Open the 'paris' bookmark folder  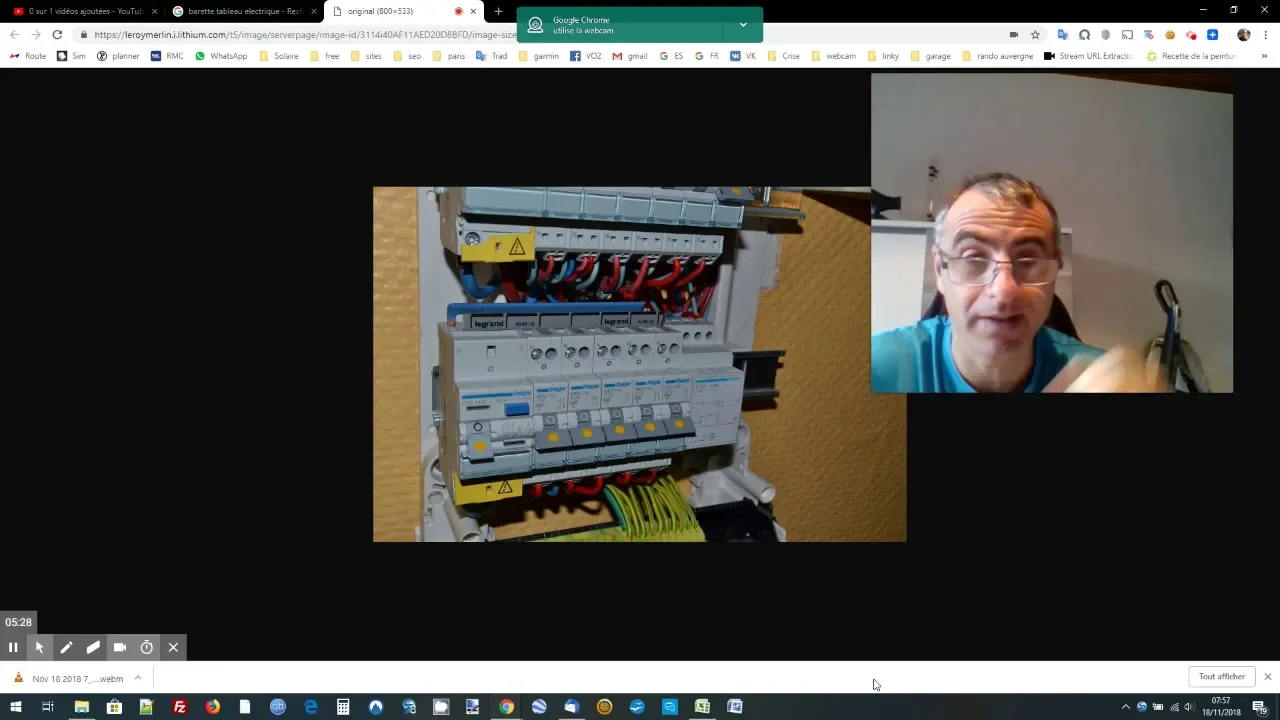pyautogui.click(x=448, y=56)
